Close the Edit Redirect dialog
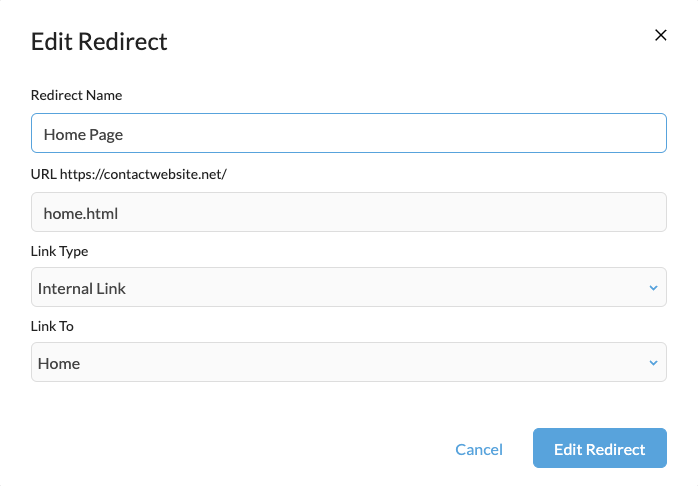Screen dimensions: 698x486 tap(660, 35)
